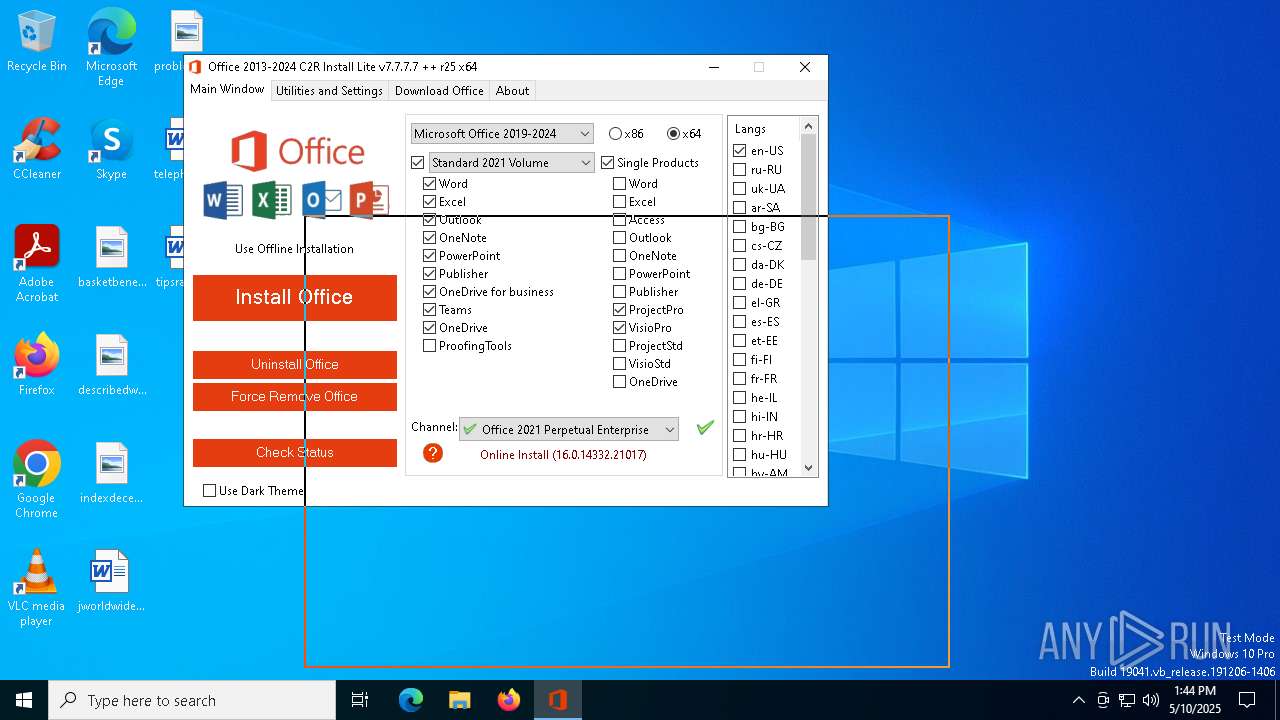Click the volume icon in system tray

point(1151,700)
